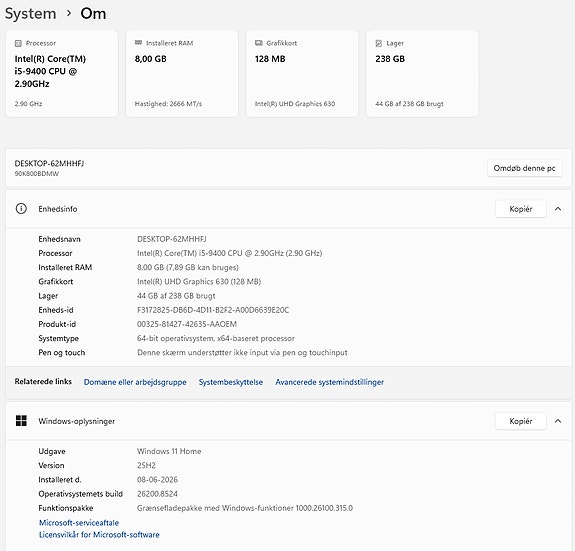Click the Windows logo icon beside Windows-oplysninger
This screenshot has height=551, width=575.
(21, 420)
